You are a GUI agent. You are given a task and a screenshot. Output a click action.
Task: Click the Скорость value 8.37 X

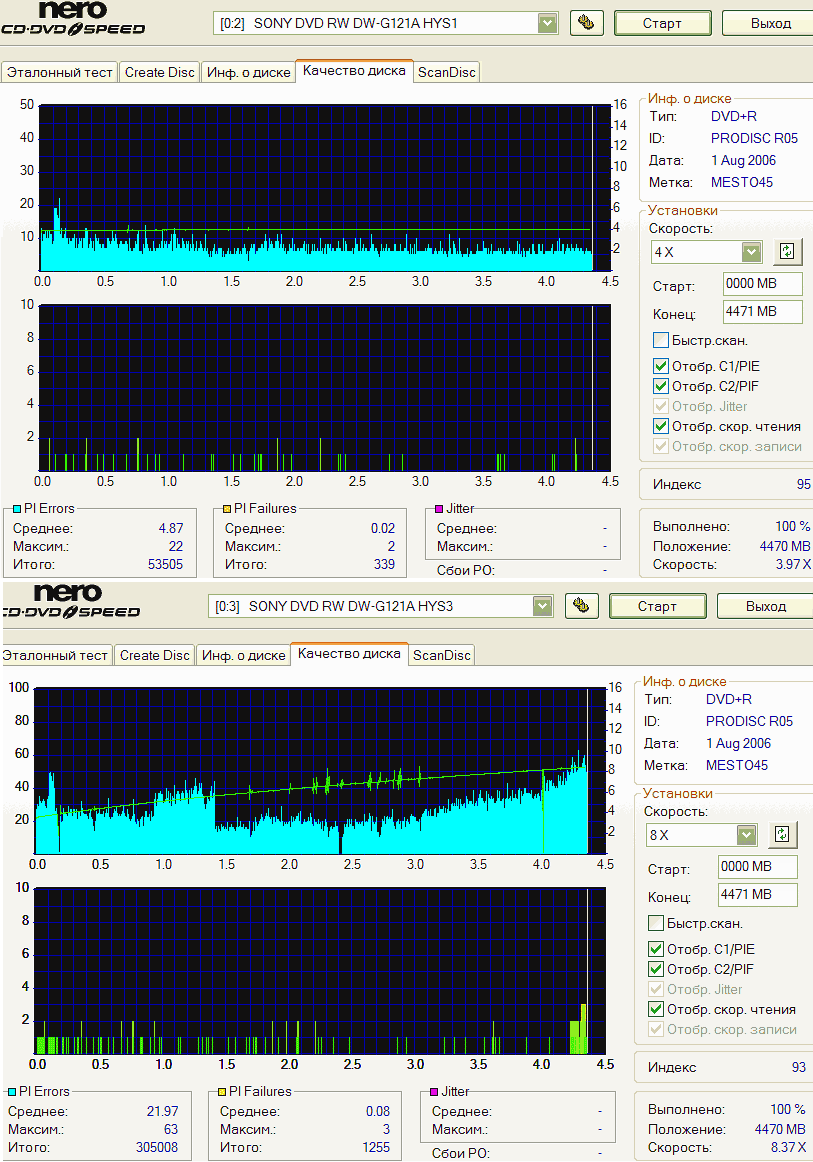788,1147
